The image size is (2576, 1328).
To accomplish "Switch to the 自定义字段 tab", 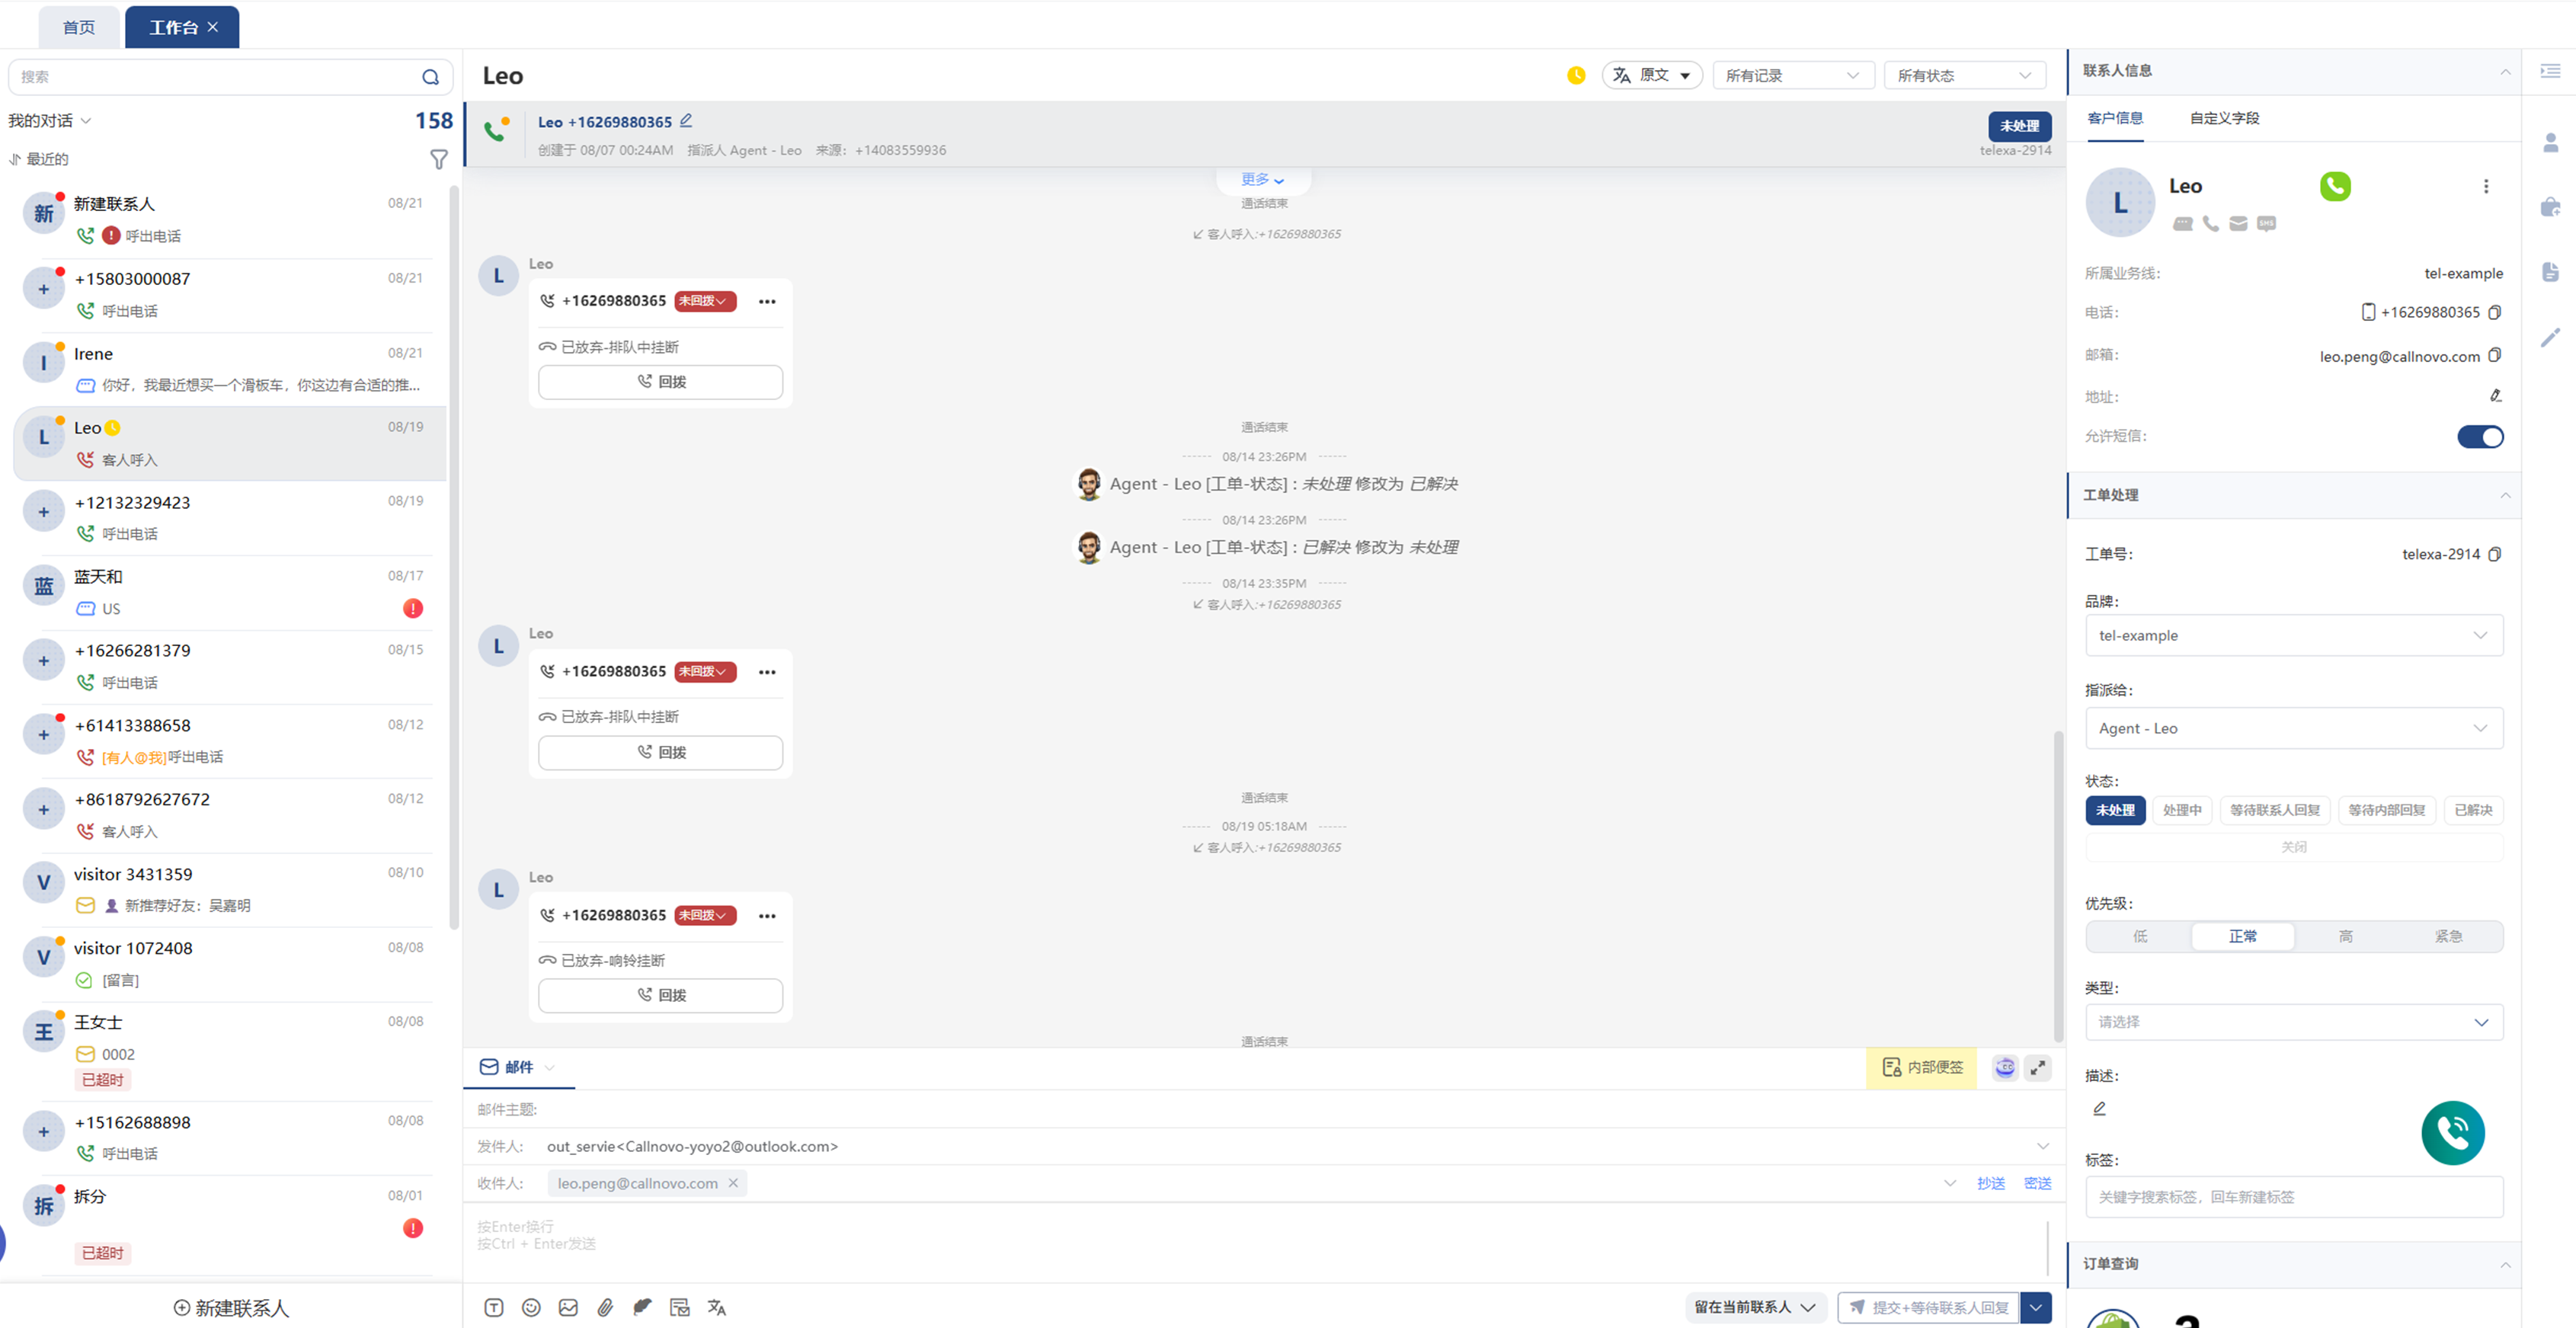I will (x=2224, y=118).
